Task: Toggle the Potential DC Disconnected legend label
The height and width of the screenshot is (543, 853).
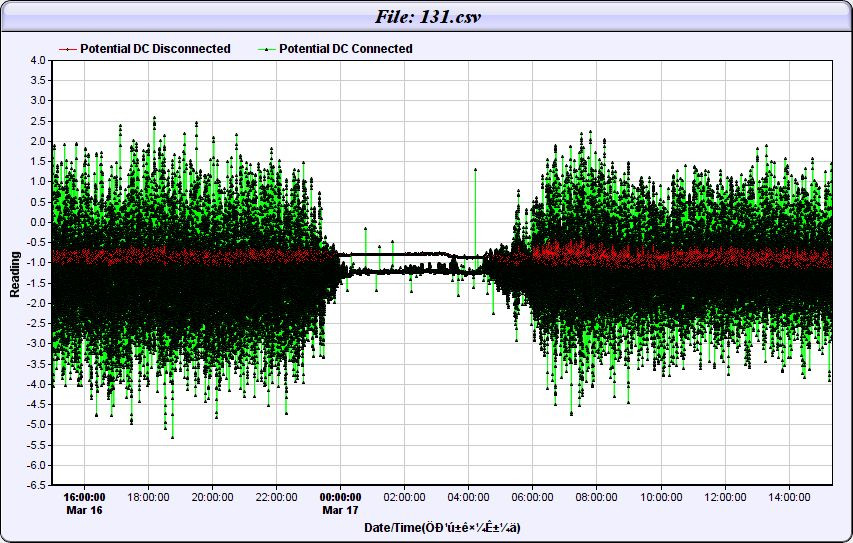Action: coord(155,48)
